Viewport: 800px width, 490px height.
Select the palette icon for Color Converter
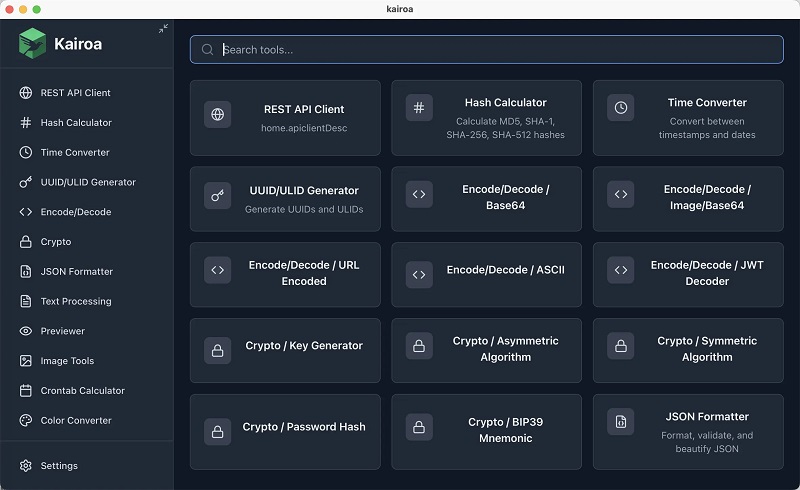[26, 420]
